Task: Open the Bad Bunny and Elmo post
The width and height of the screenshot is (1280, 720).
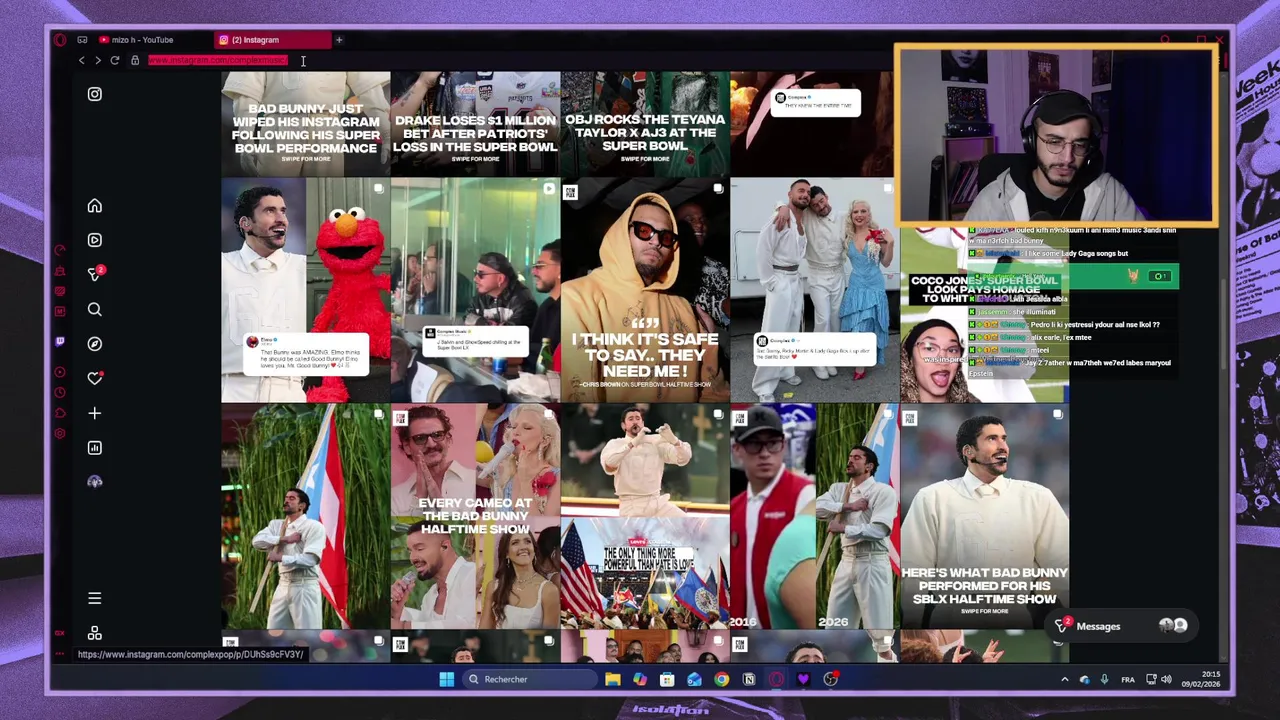Action: (305, 290)
